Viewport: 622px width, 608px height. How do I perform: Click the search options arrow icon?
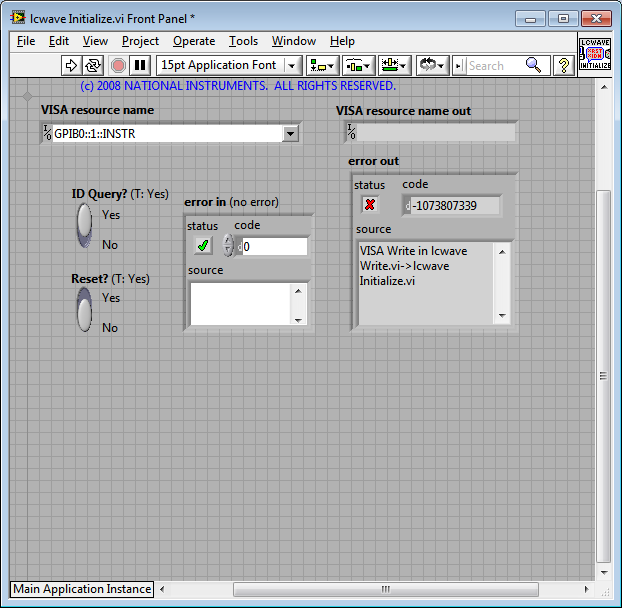[x=459, y=66]
